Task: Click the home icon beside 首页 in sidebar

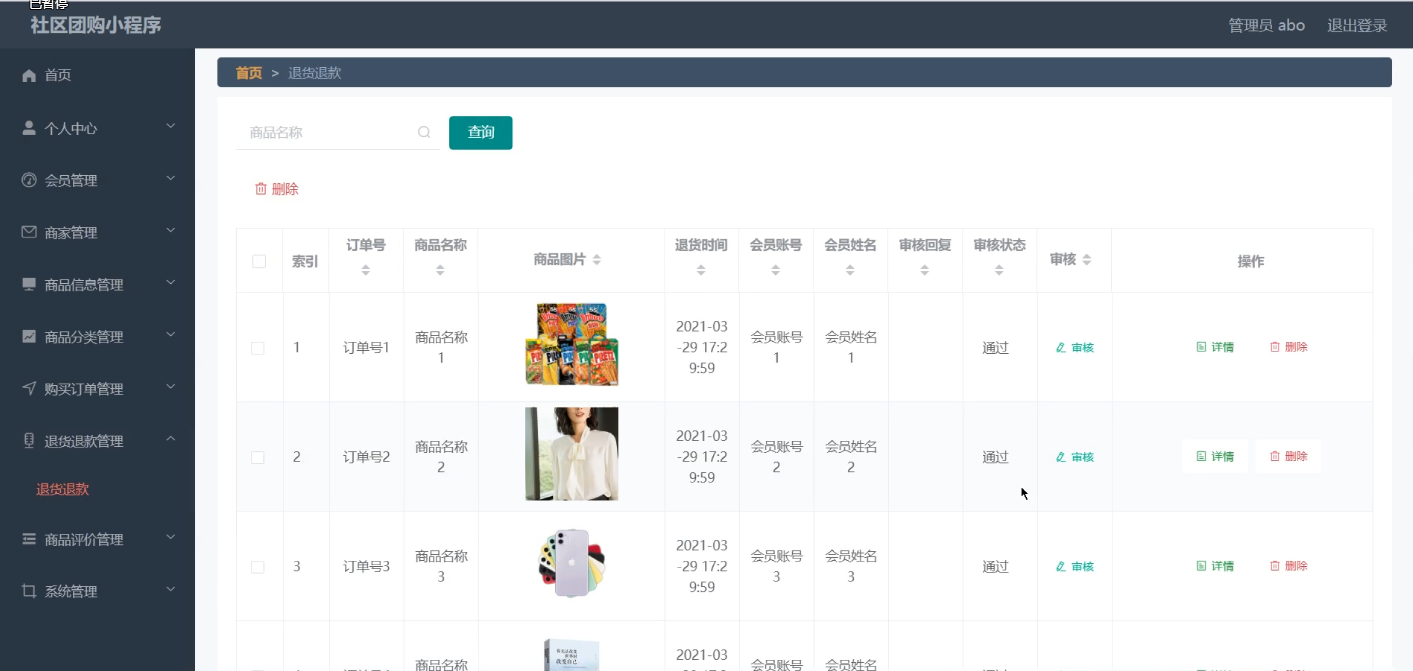Action: [29, 75]
